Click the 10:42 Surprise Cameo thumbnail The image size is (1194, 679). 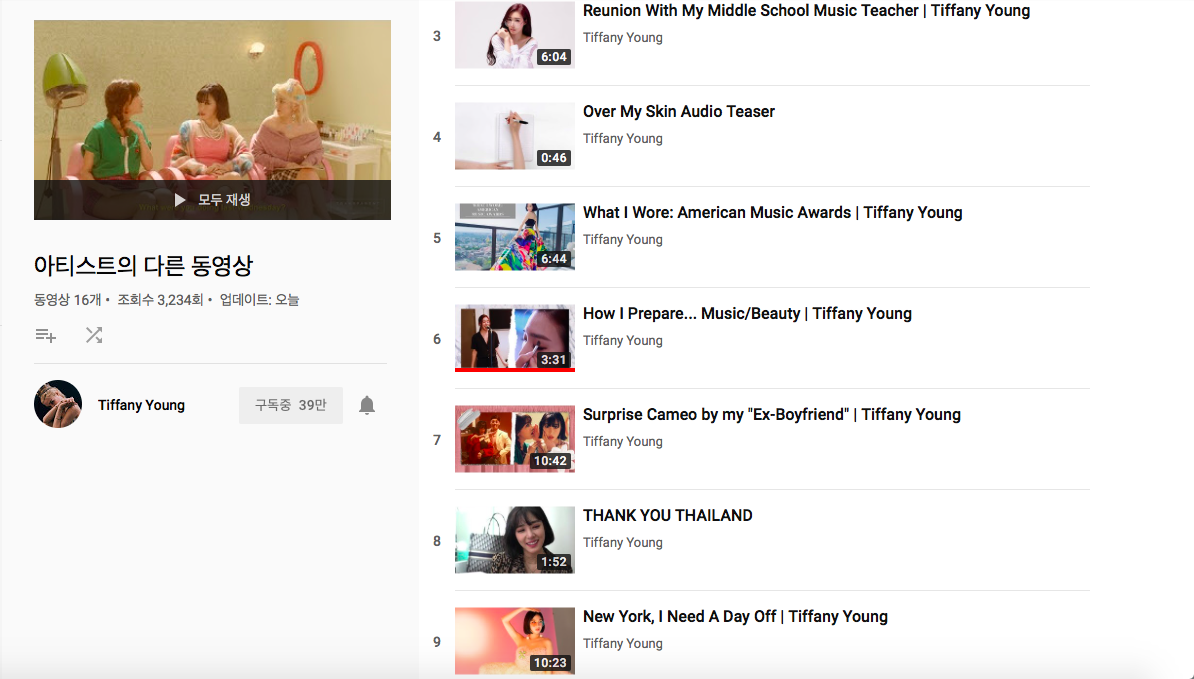point(515,439)
